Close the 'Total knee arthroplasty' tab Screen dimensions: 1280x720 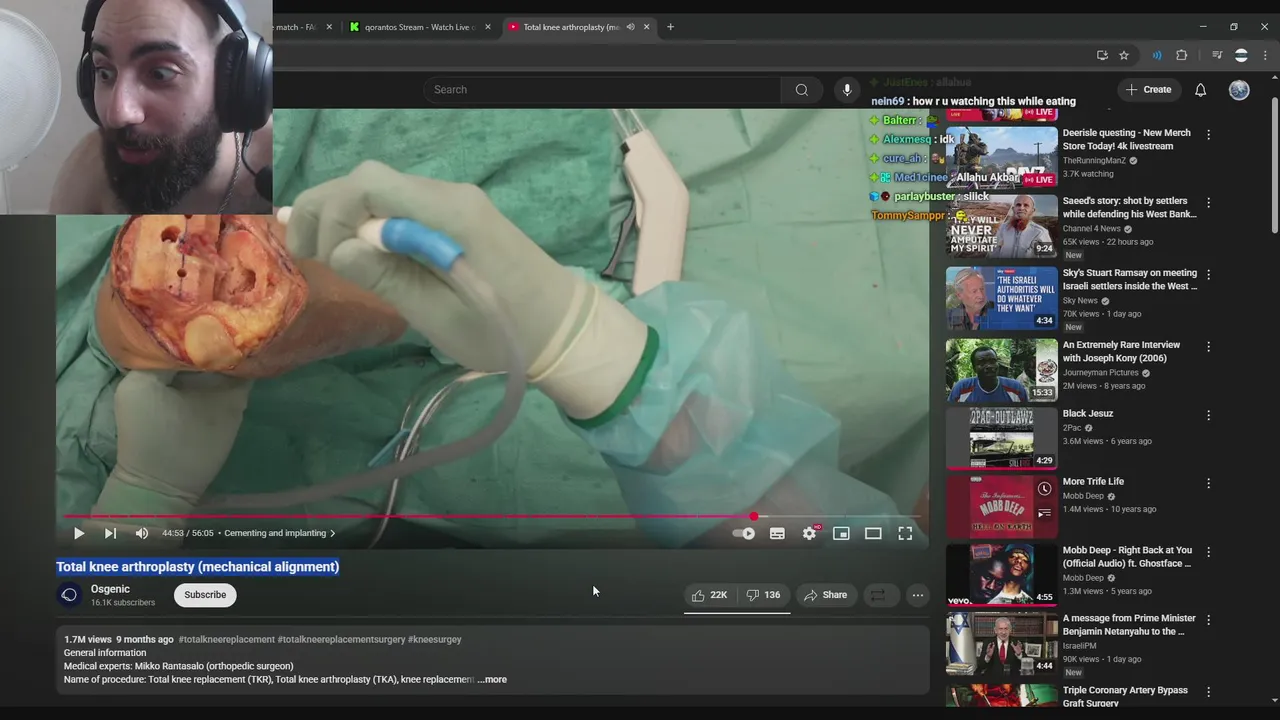click(646, 27)
